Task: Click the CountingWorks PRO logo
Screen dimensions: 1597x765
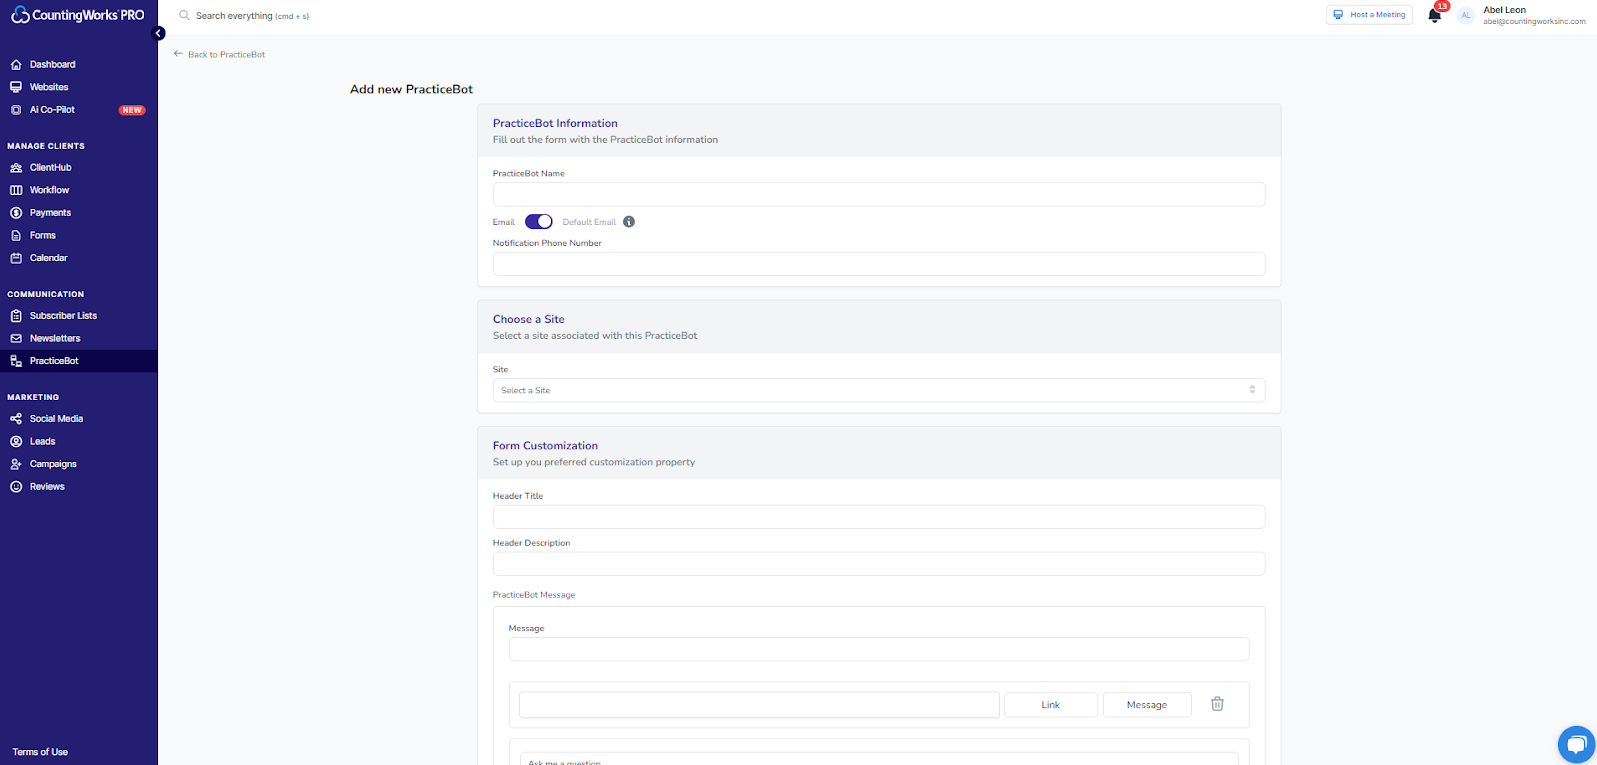Action: pos(78,15)
